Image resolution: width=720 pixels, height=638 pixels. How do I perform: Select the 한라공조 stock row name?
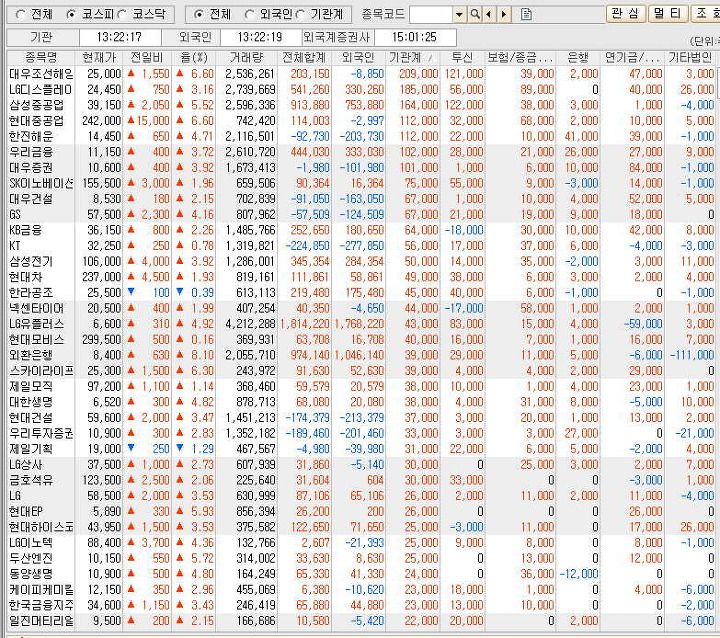click(31, 293)
